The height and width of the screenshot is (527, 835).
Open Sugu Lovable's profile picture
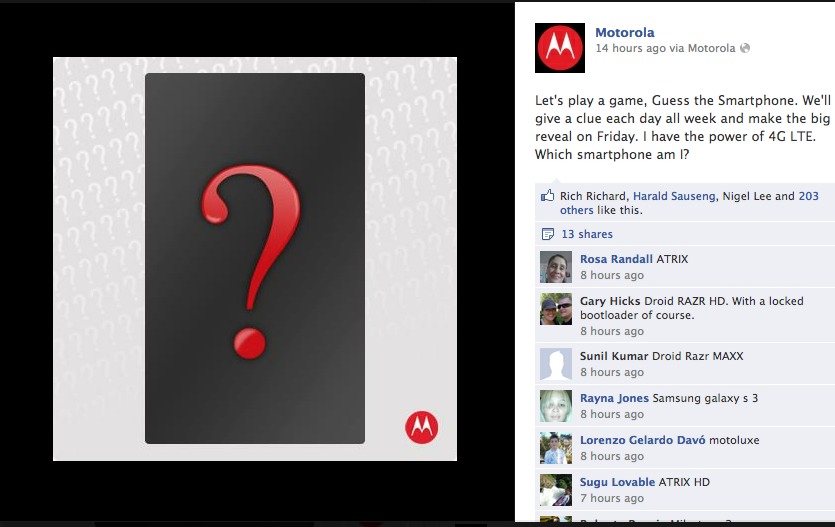pos(556,490)
